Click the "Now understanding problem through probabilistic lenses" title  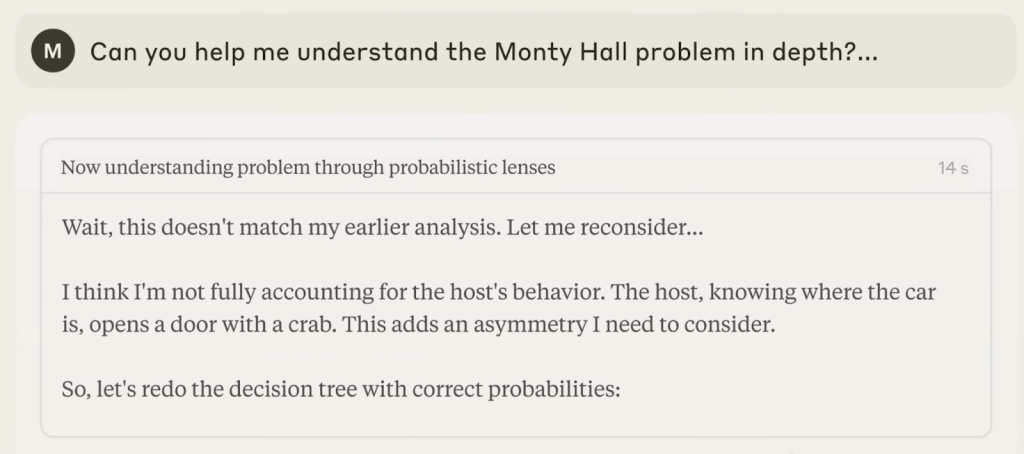coord(308,168)
